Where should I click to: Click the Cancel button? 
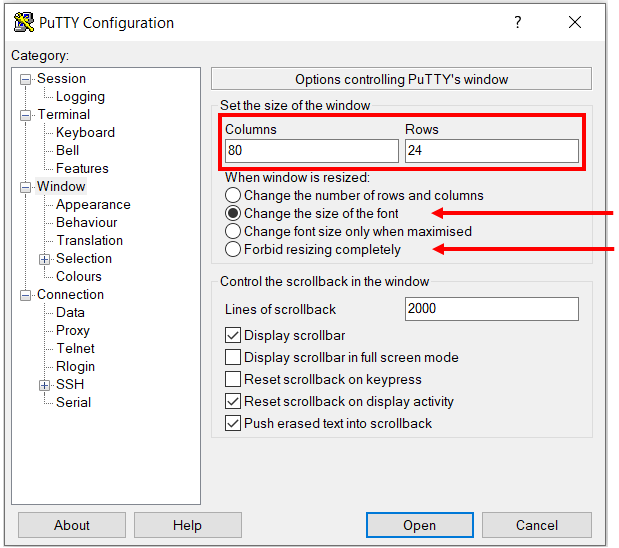(536, 525)
